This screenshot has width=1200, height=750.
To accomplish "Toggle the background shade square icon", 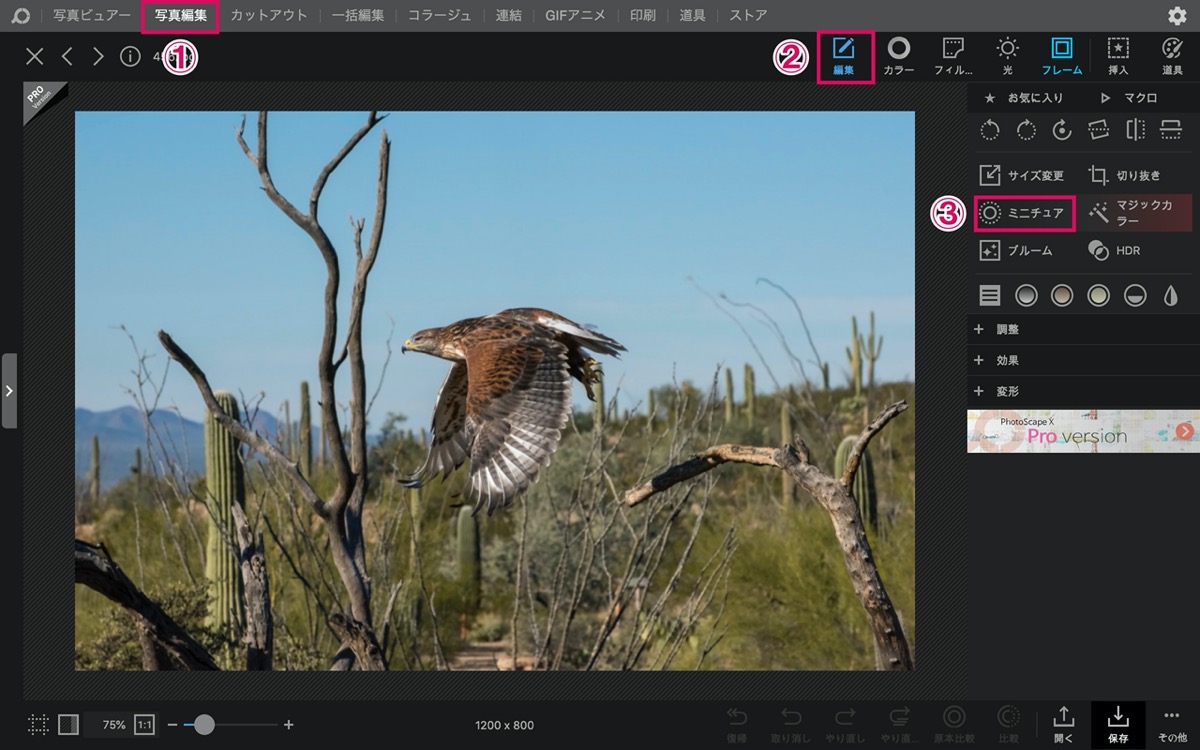I will (69, 724).
